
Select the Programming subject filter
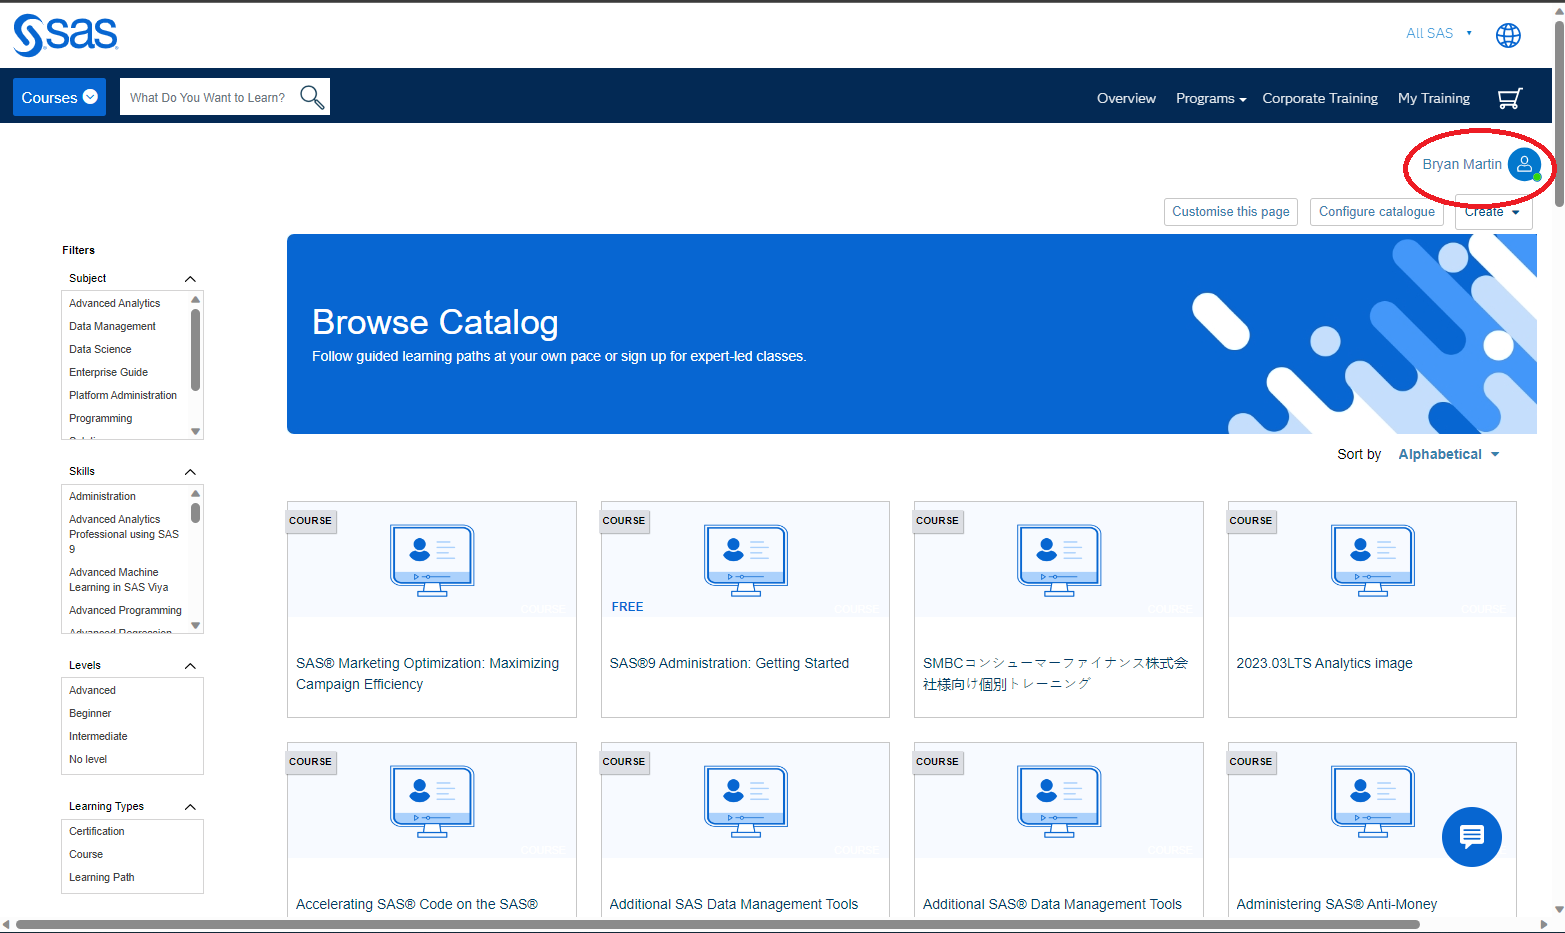point(100,418)
